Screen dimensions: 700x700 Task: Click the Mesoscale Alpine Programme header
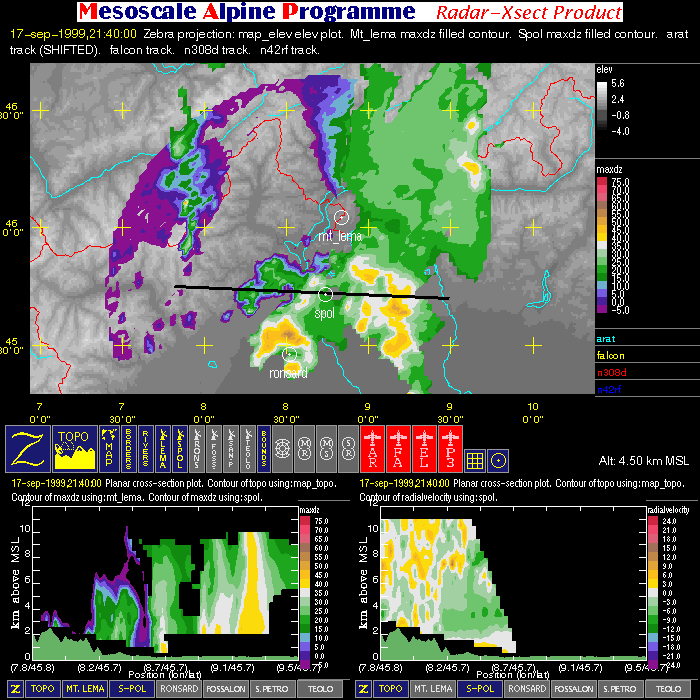point(247,12)
